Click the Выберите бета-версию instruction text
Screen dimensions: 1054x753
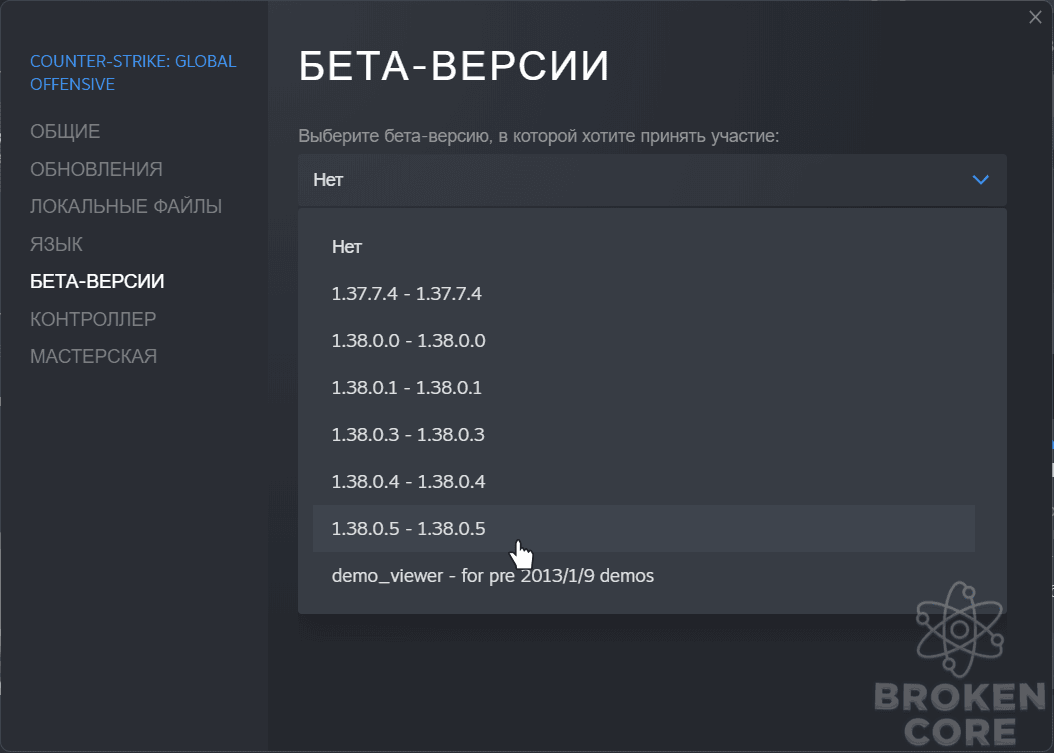(538, 136)
